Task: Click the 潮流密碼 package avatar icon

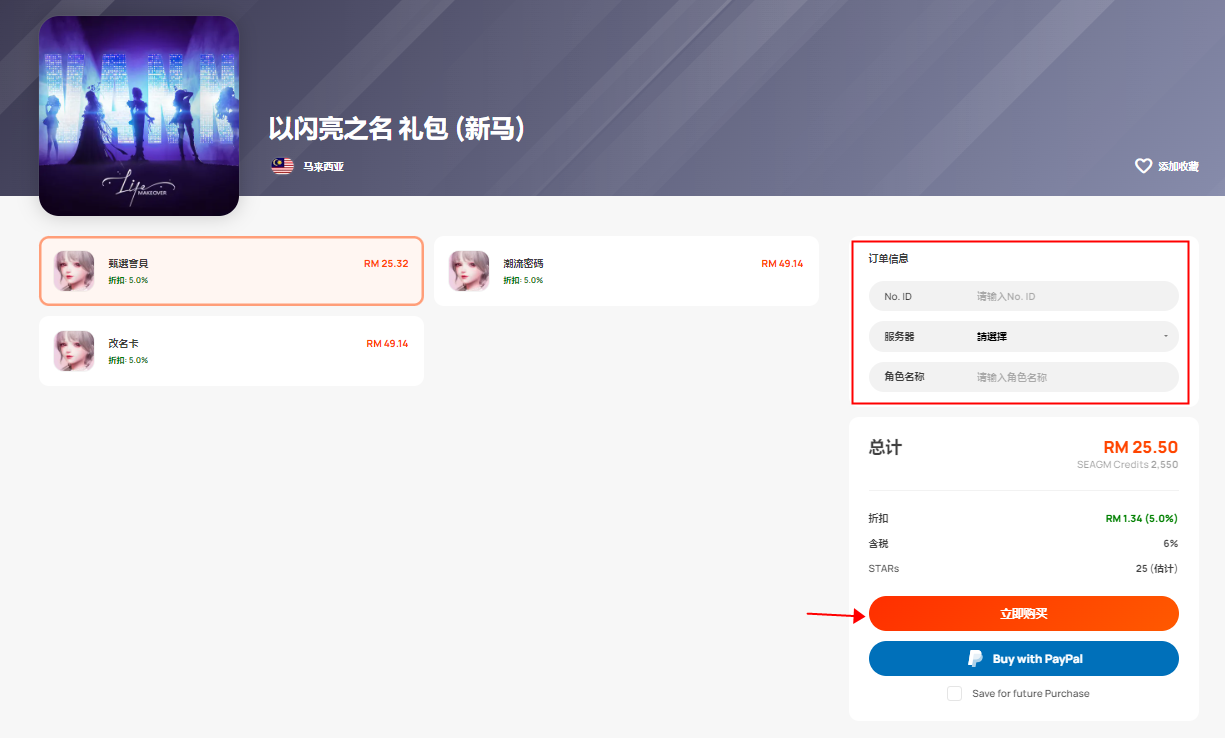Action: coord(469,271)
